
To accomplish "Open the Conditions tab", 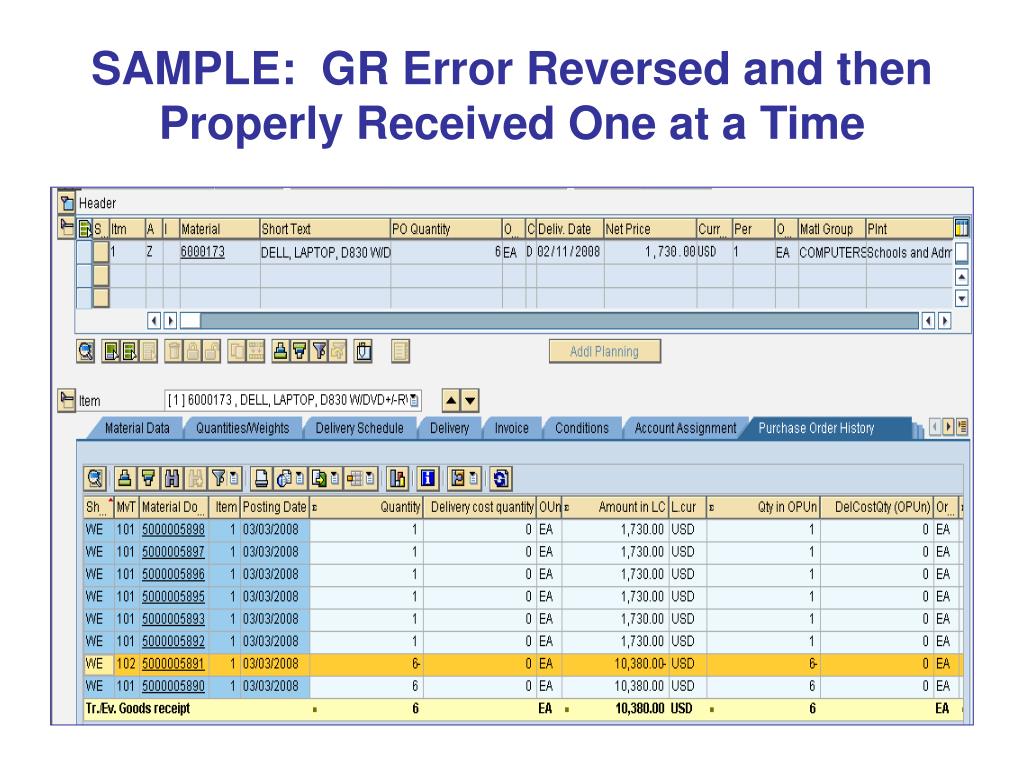I will [582, 428].
